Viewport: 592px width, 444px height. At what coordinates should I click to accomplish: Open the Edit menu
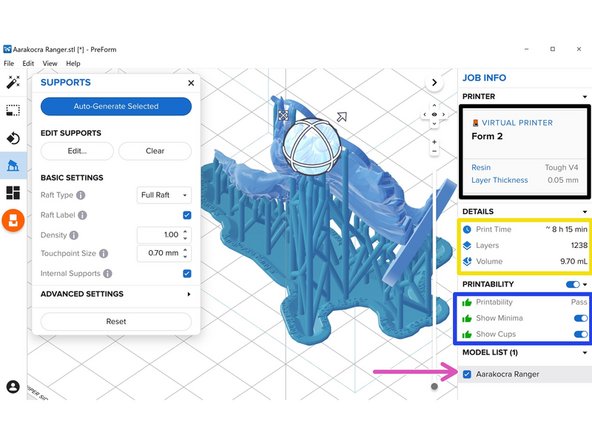(28, 63)
